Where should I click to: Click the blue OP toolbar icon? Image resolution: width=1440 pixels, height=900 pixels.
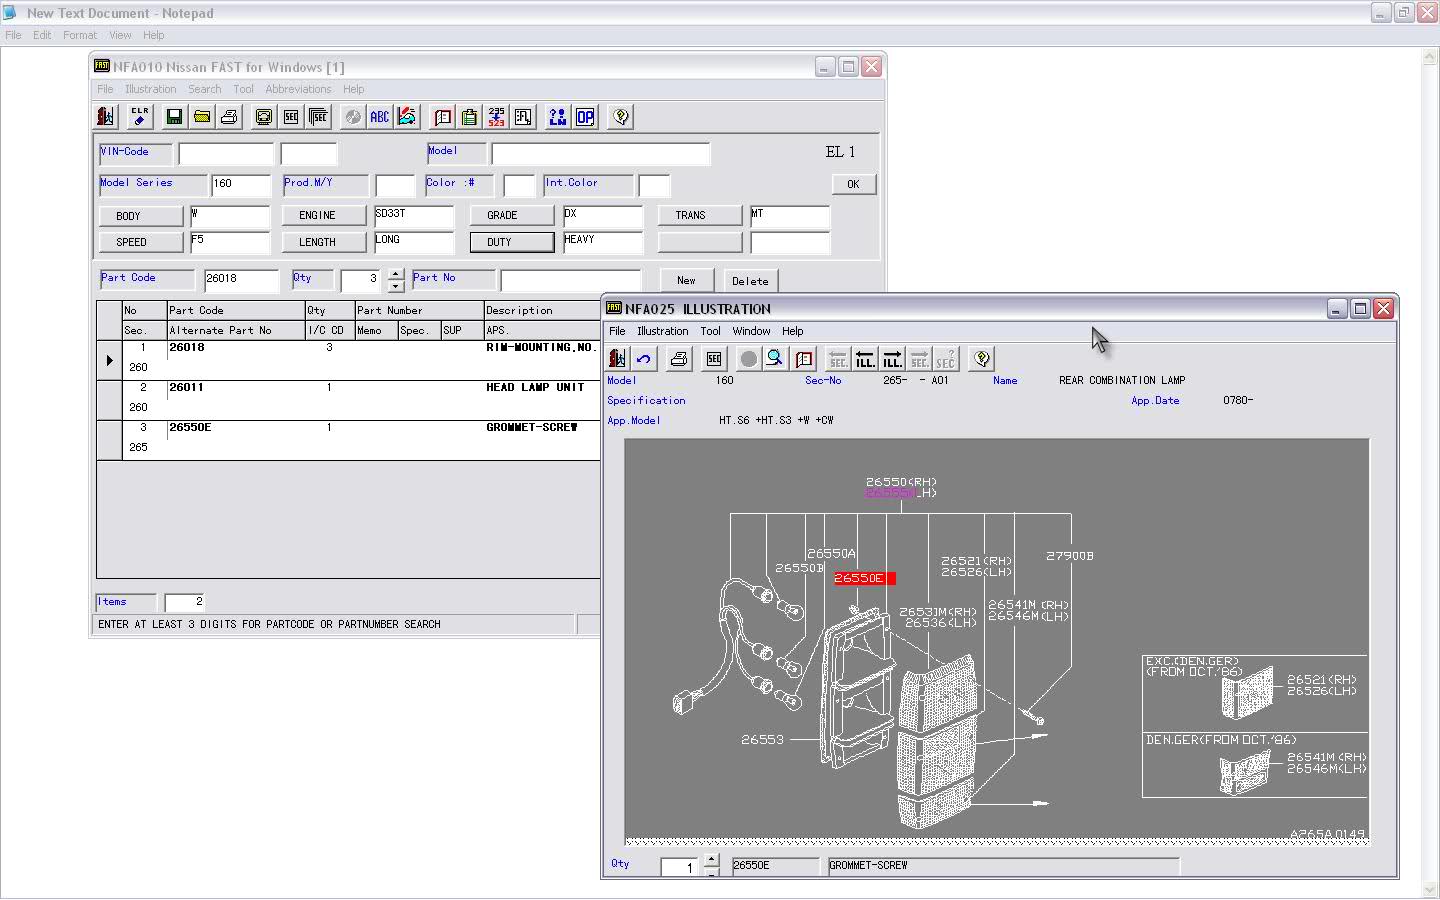585,117
